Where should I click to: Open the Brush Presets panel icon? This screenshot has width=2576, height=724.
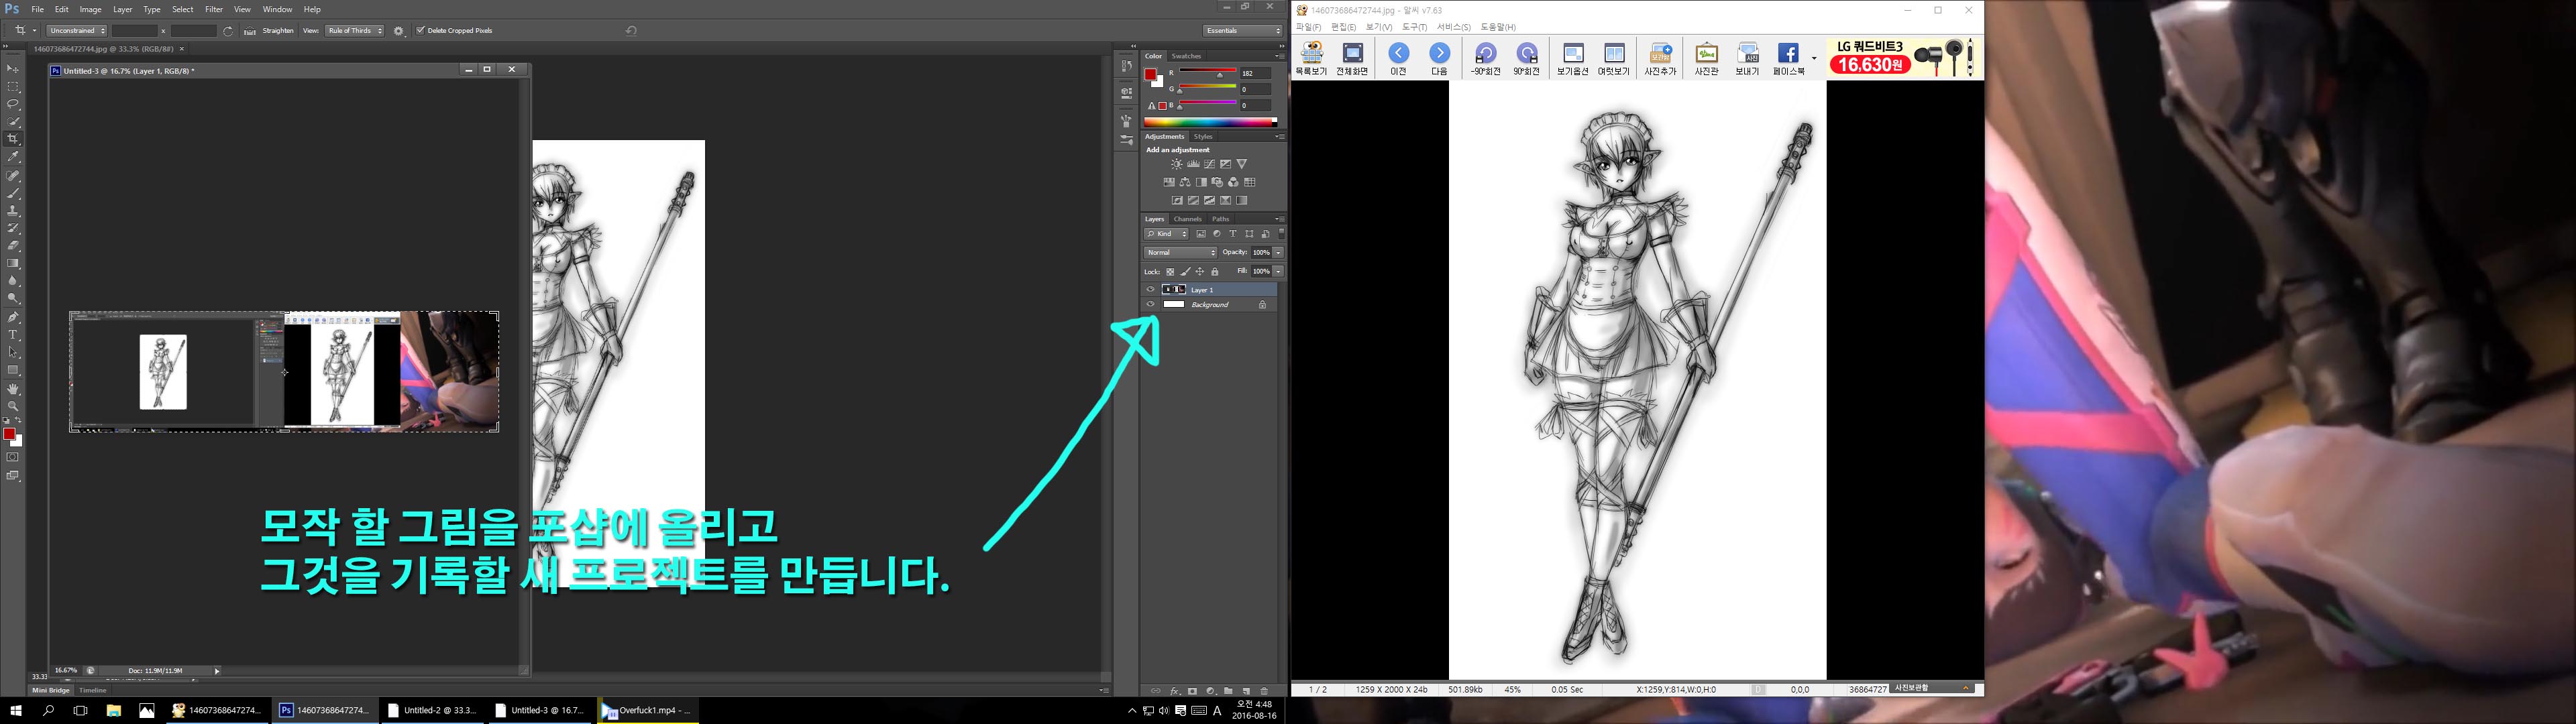[1126, 141]
